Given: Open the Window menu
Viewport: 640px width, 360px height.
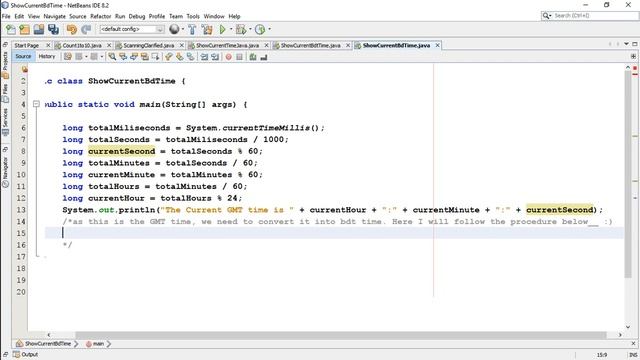Looking at the screenshot, I should tap(214, 16).
